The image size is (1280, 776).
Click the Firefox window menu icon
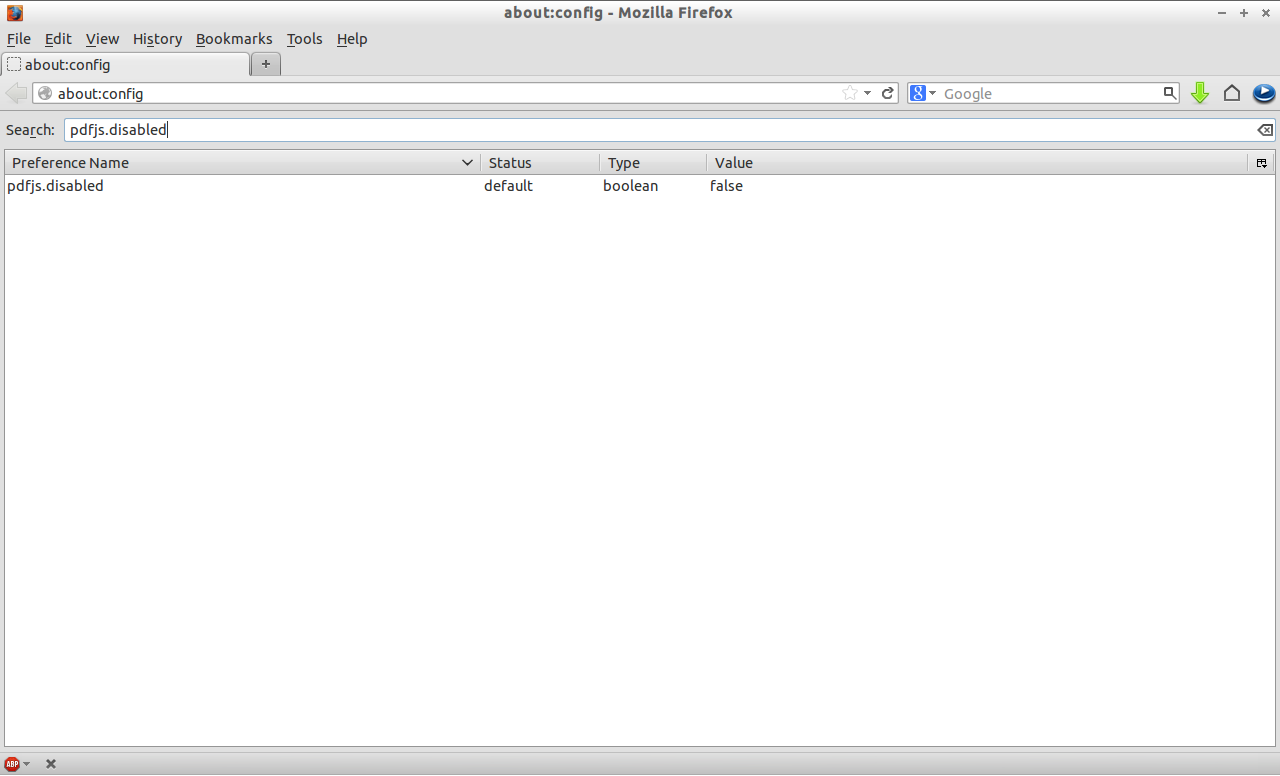tap(14, 13)
